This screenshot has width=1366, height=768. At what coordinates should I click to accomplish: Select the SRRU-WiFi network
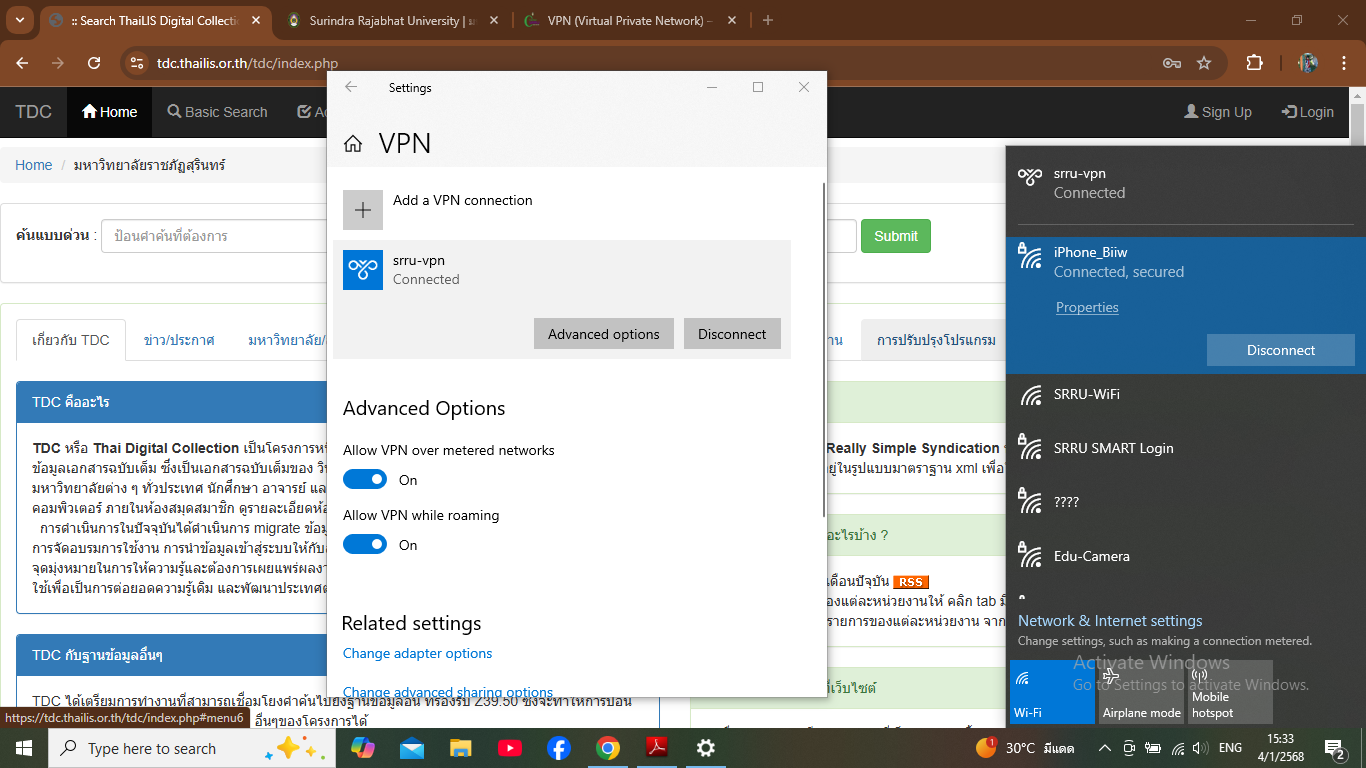pos(1186,394)
